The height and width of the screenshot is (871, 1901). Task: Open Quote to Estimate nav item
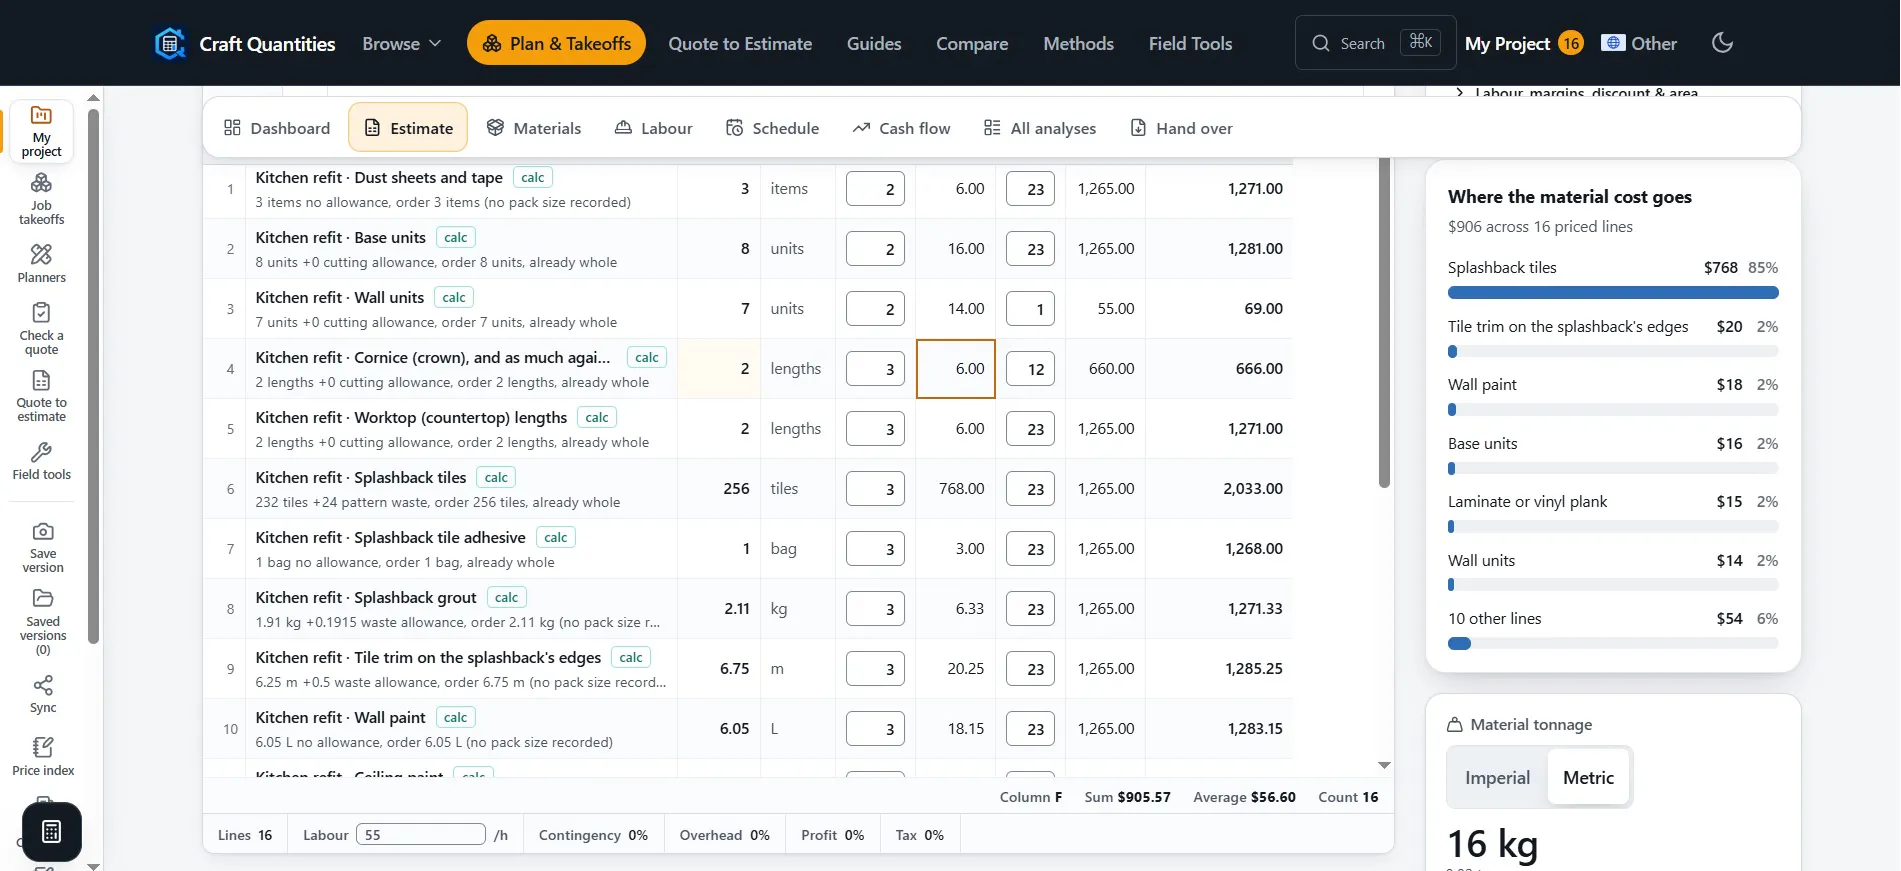click(740, 43)
